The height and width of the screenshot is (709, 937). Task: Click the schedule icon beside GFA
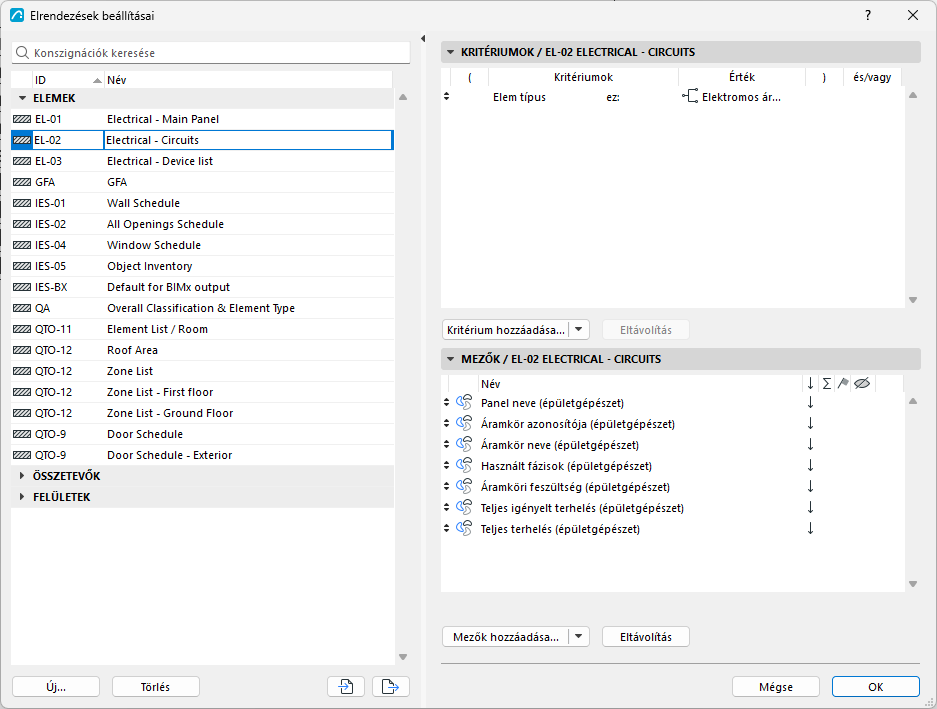click(x=22, y=182)
